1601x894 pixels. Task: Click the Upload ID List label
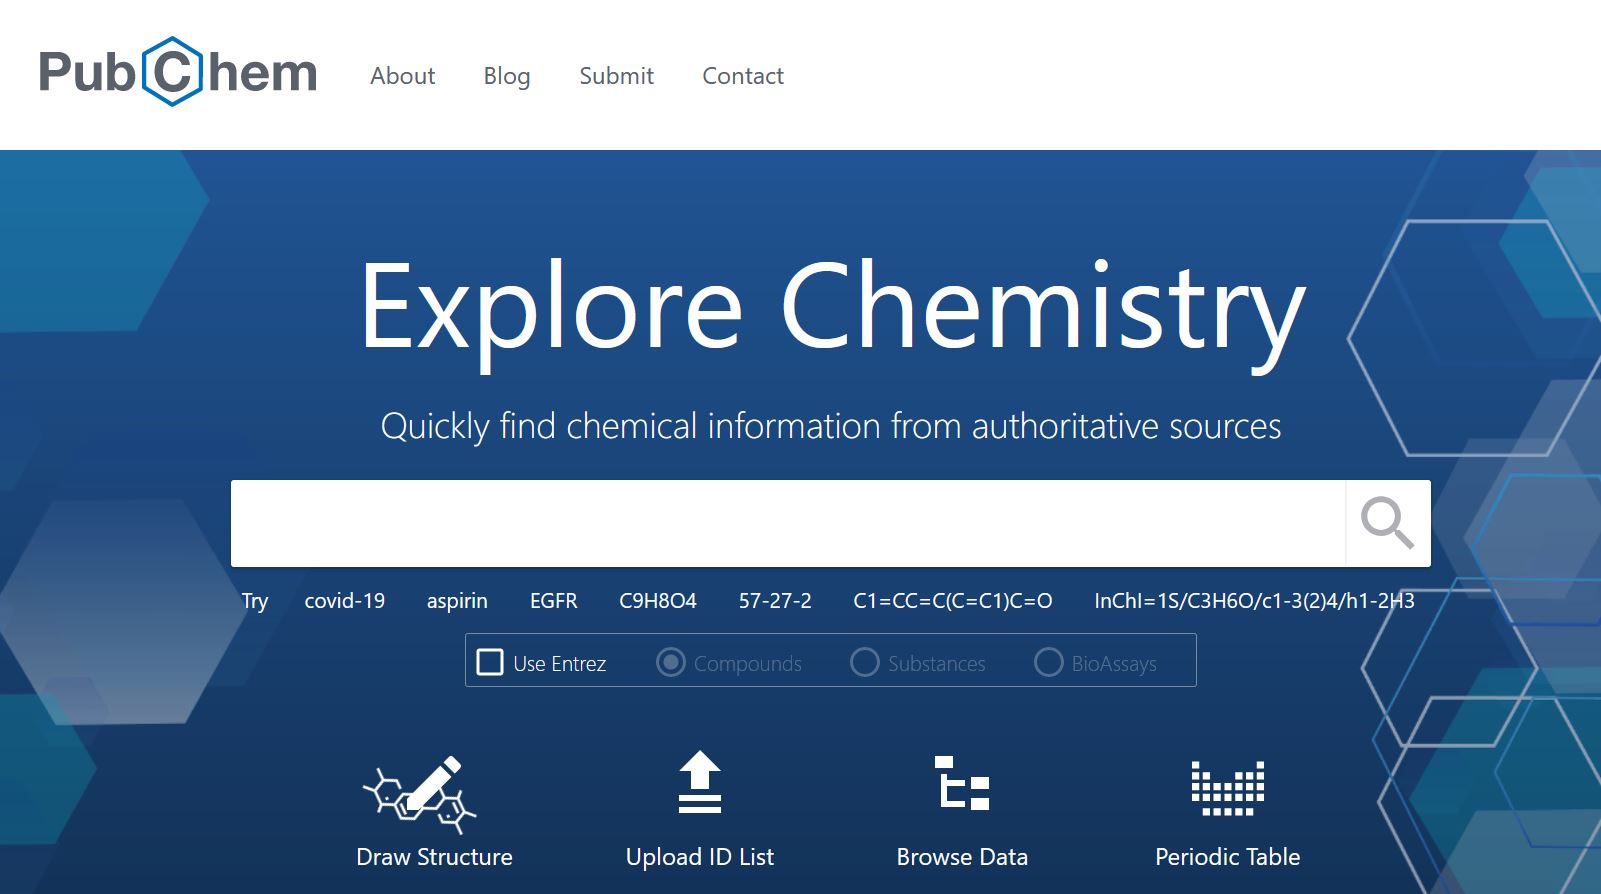tap(700, 857)
